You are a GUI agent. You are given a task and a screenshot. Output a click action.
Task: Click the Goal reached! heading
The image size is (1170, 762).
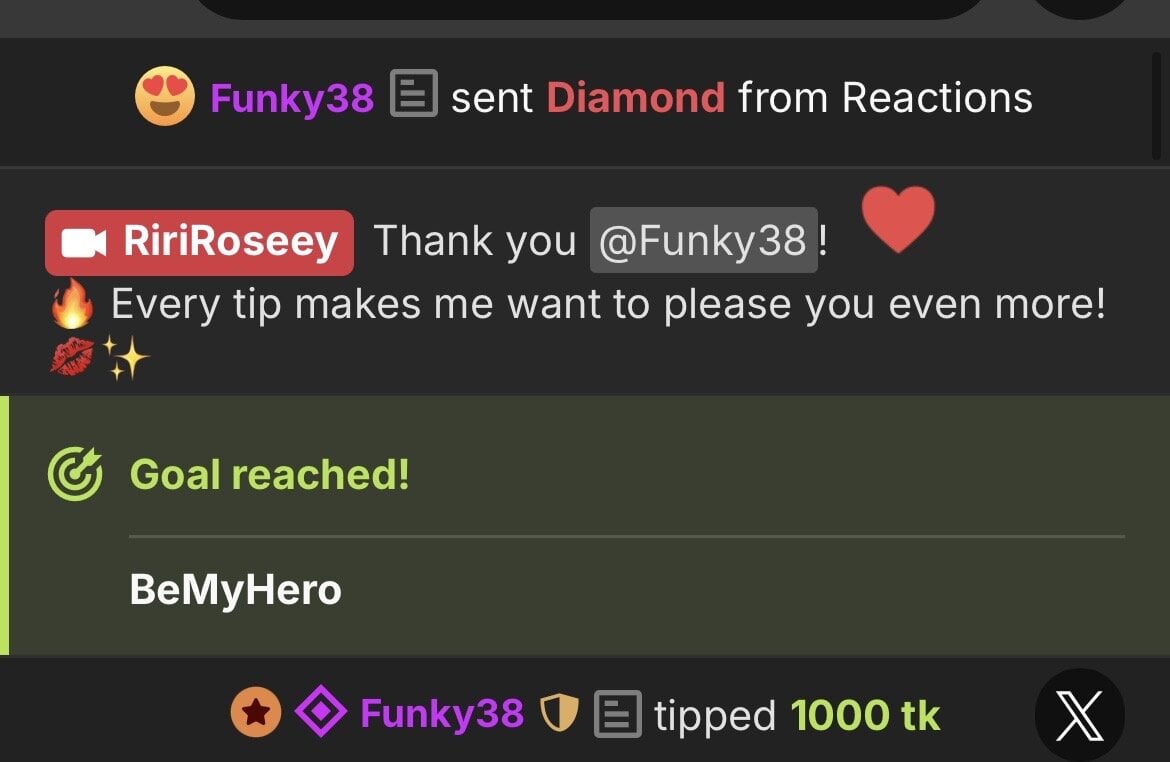pyautogui.click(x=269, y=474)
